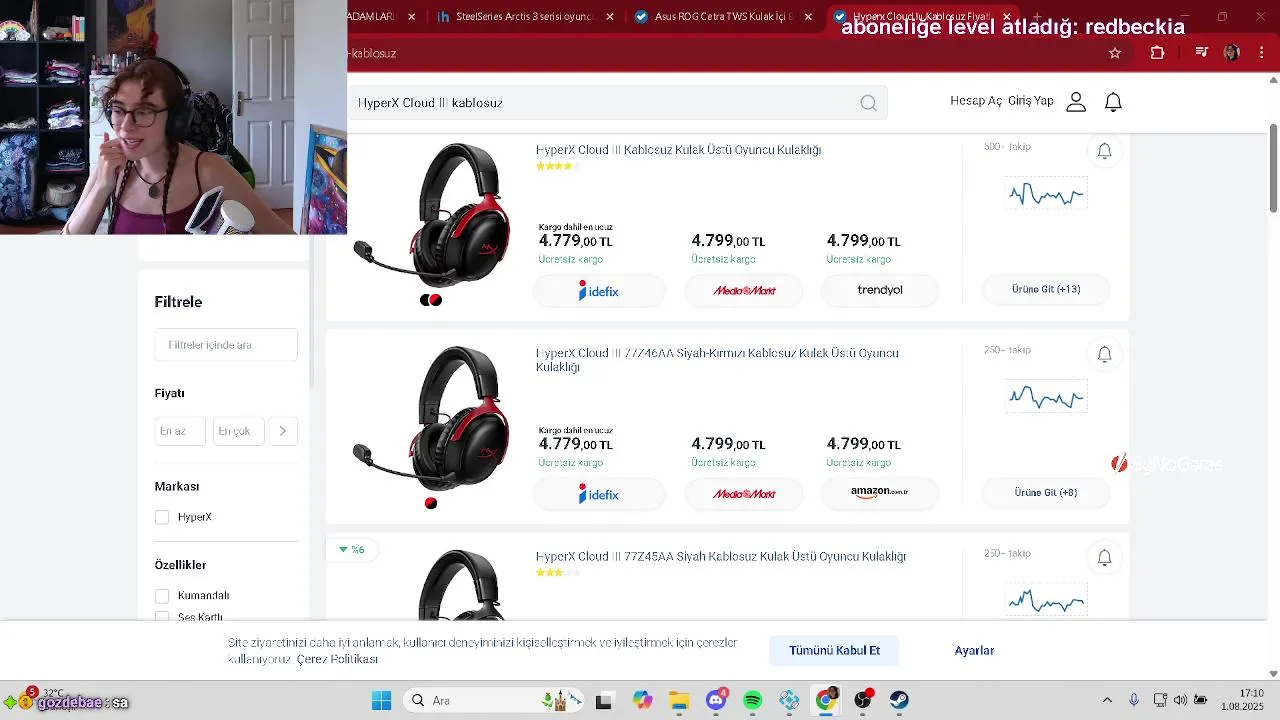Accept all cookies with Tümünü Kabul Et
The image size is (1280, 720).
[x=834, y=650]
